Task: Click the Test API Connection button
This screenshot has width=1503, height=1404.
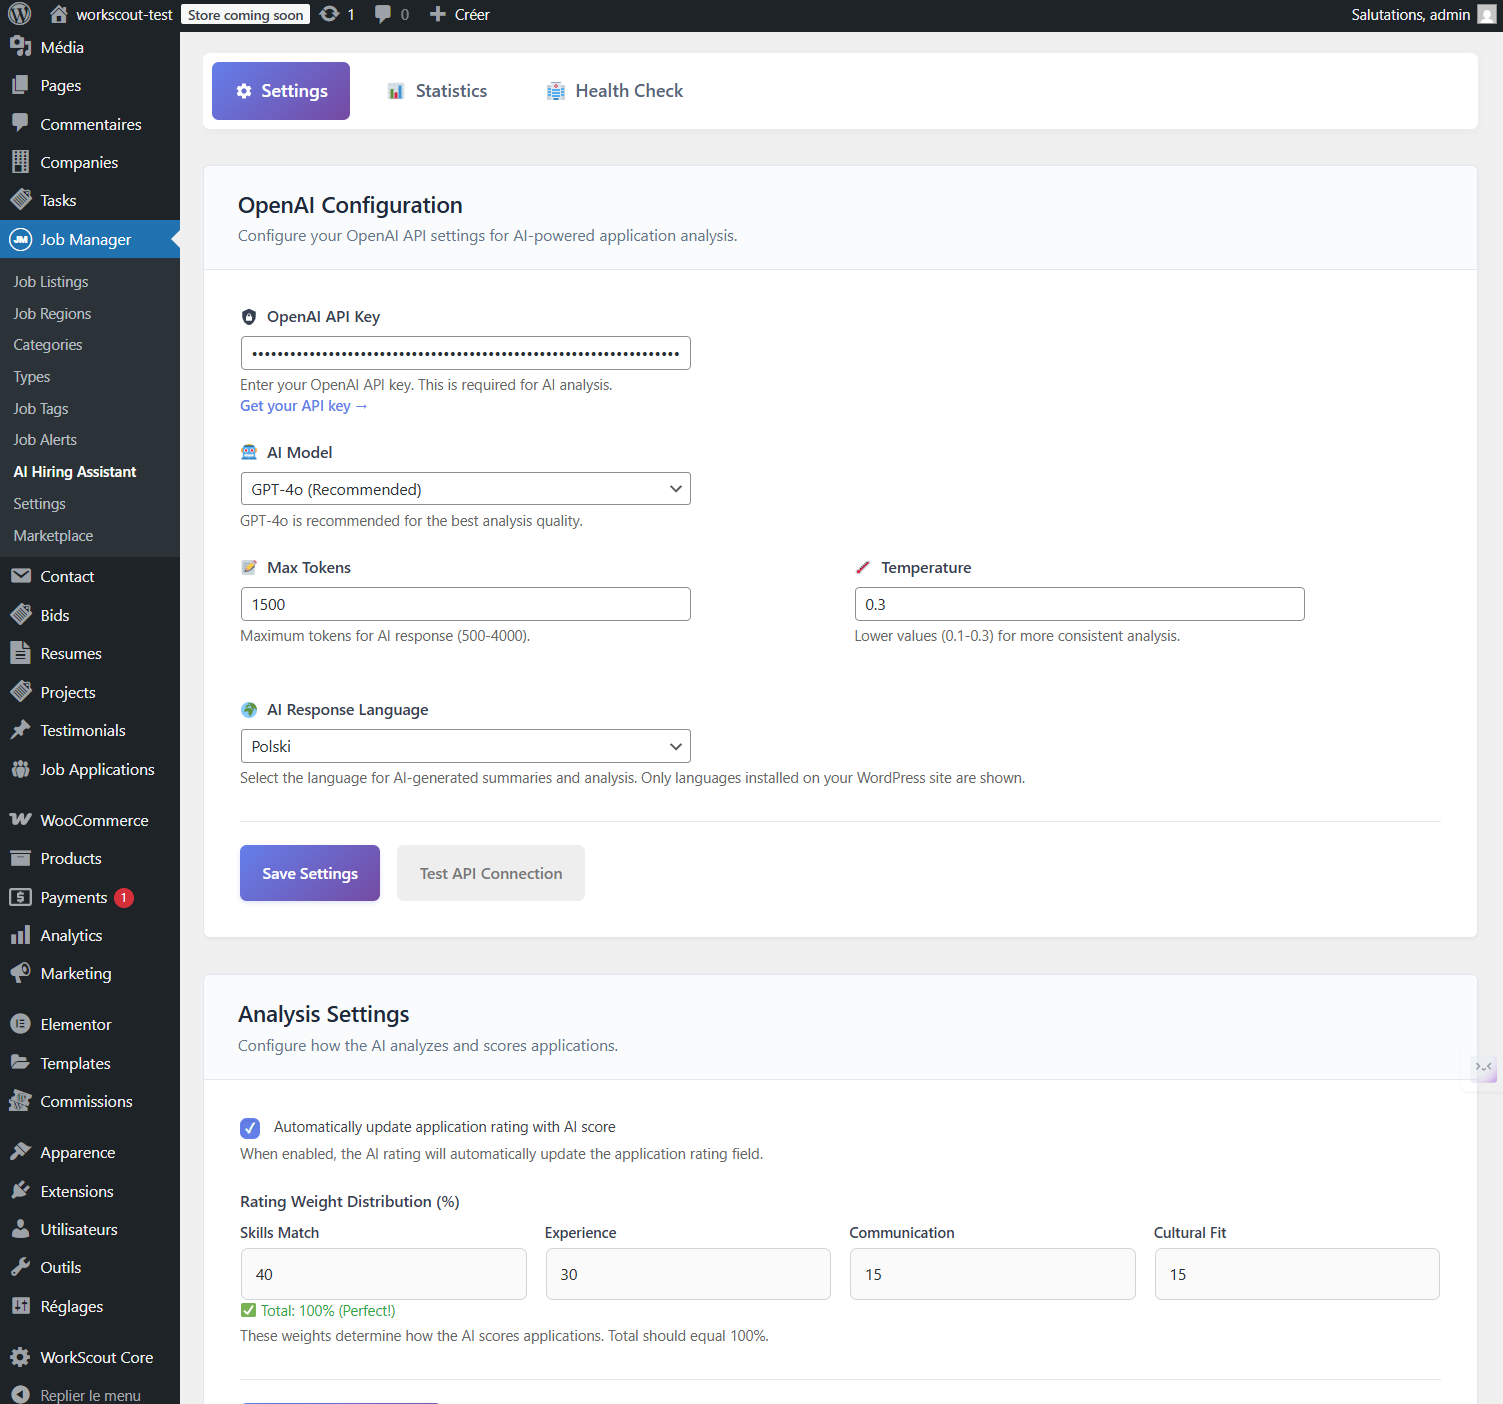Action: coord(490,873)
